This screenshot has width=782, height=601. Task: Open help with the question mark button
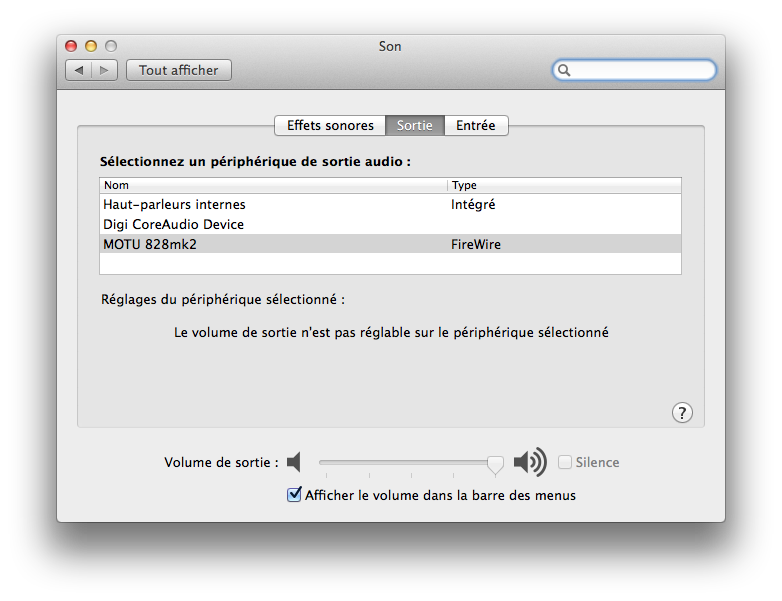[682, 412]
